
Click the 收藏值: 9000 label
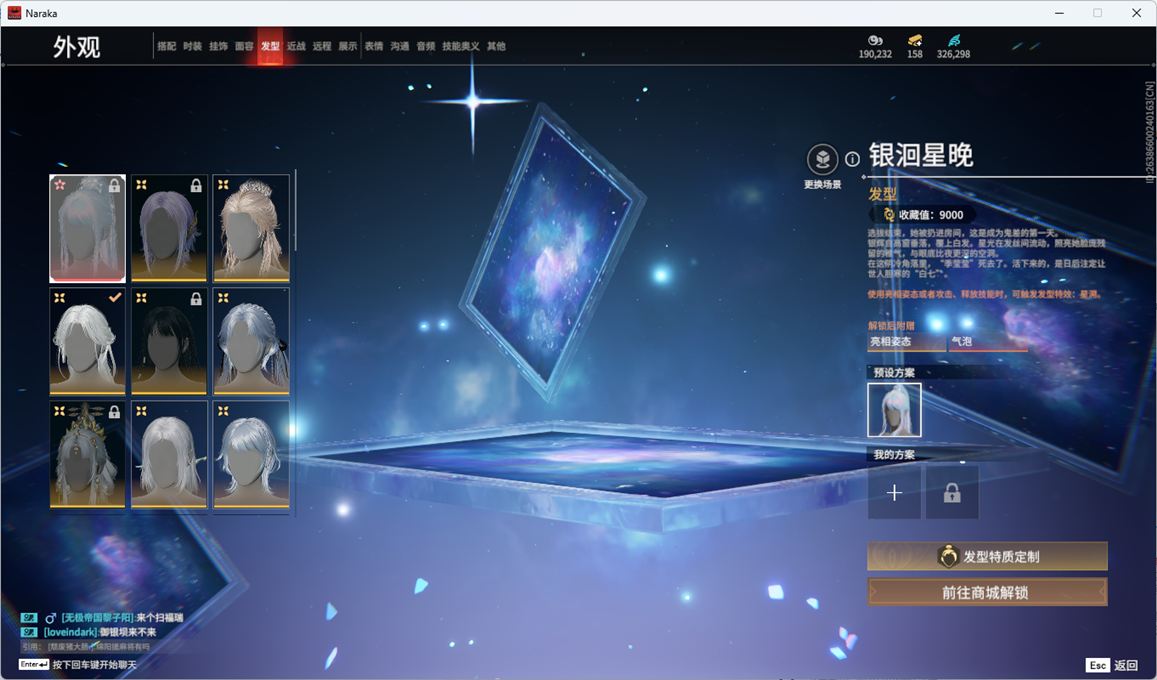click(x=930, y=215)
